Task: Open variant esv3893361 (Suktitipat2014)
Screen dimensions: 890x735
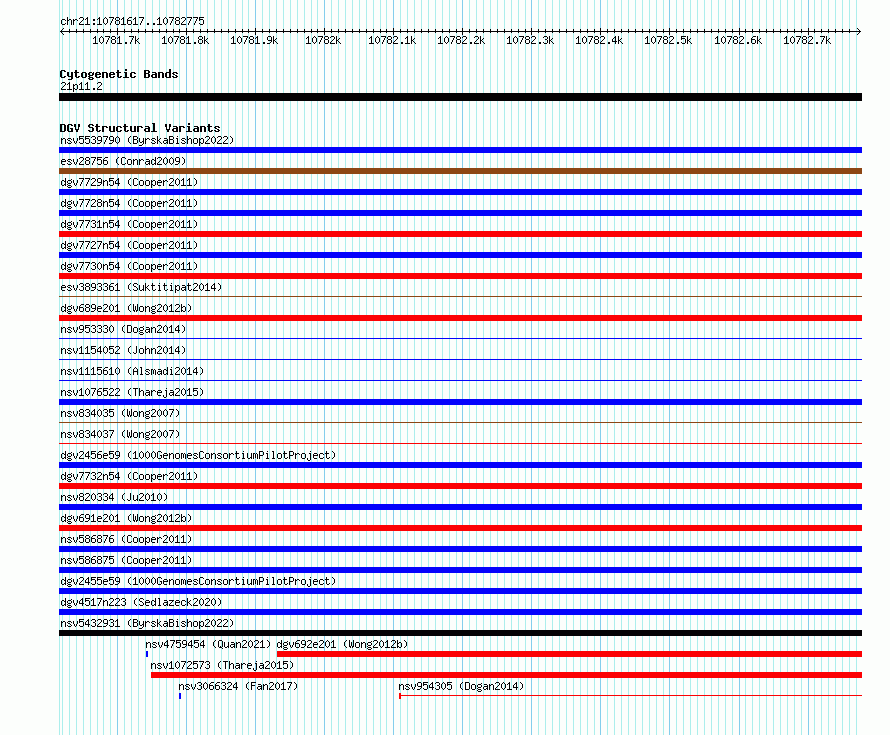Action: coord(141,287)
